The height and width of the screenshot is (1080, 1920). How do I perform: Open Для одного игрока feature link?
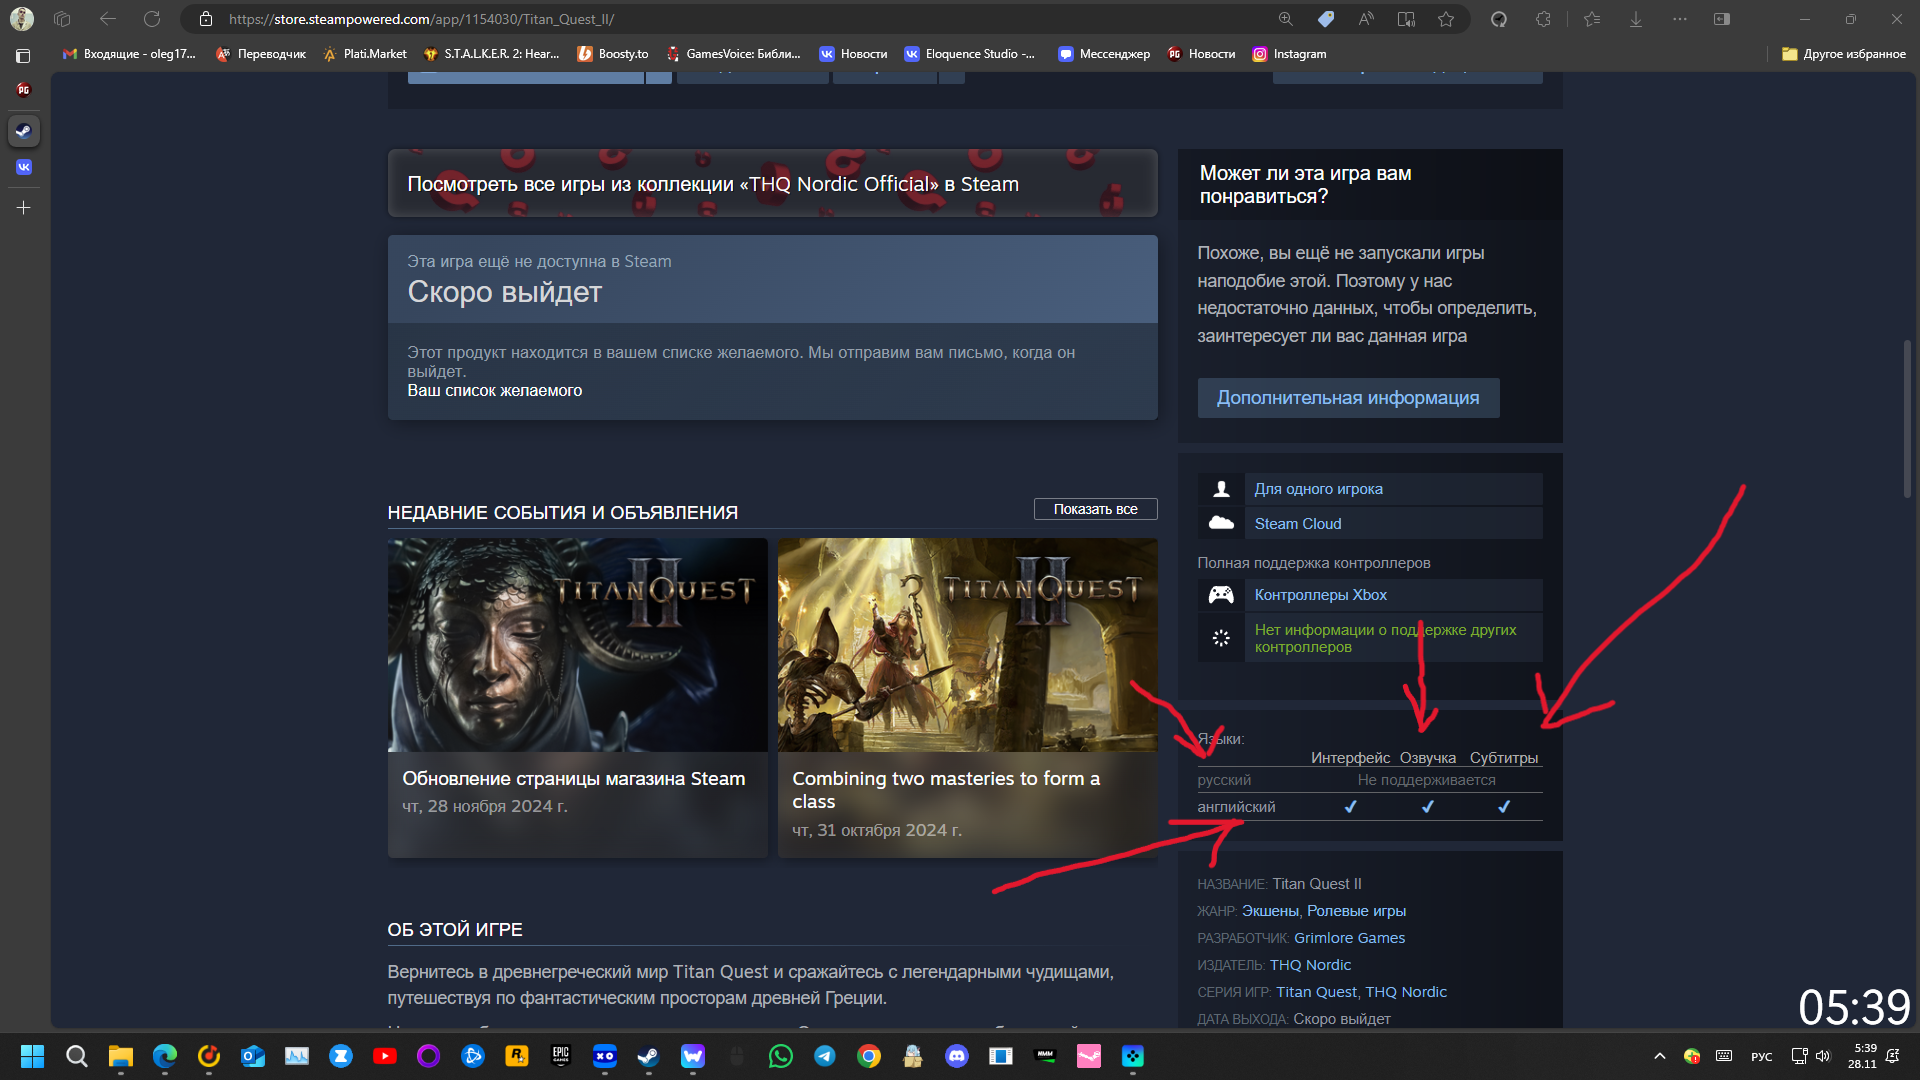(1318, 489)
